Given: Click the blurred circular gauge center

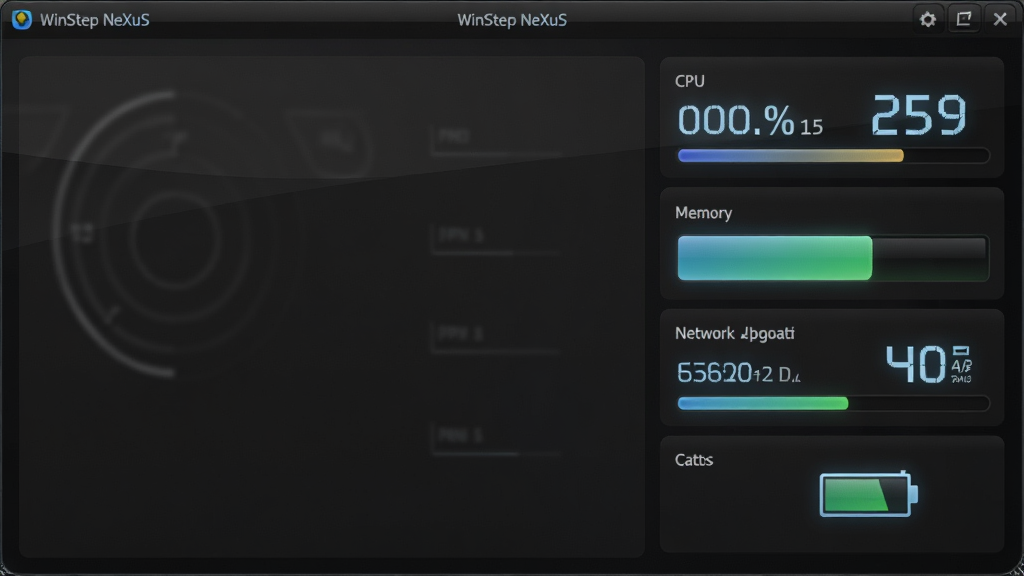Looking at the screenshot, I should tap(175, 239).
